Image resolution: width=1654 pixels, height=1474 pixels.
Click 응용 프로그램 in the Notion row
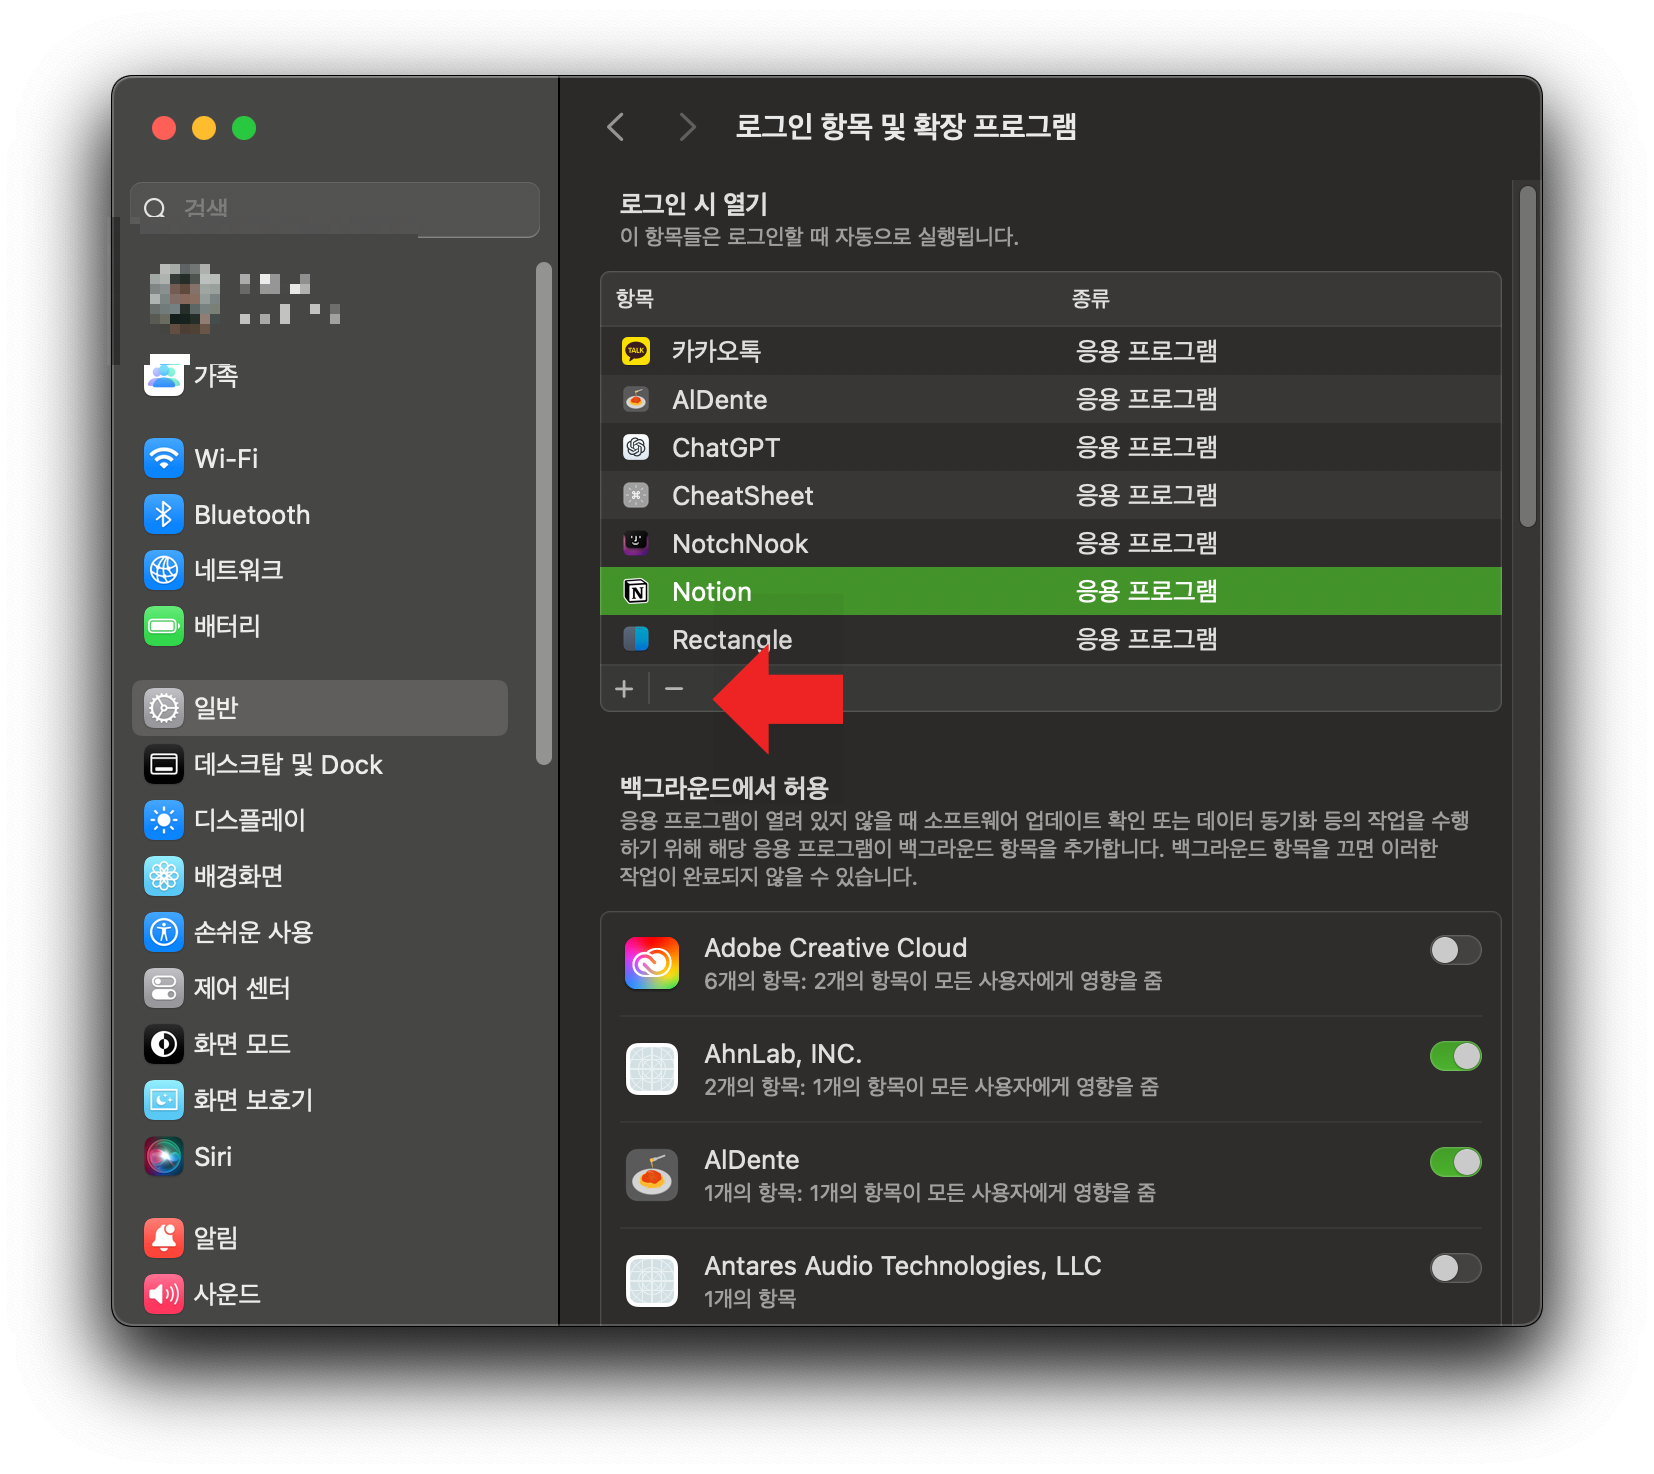[x=1146, y=591]
